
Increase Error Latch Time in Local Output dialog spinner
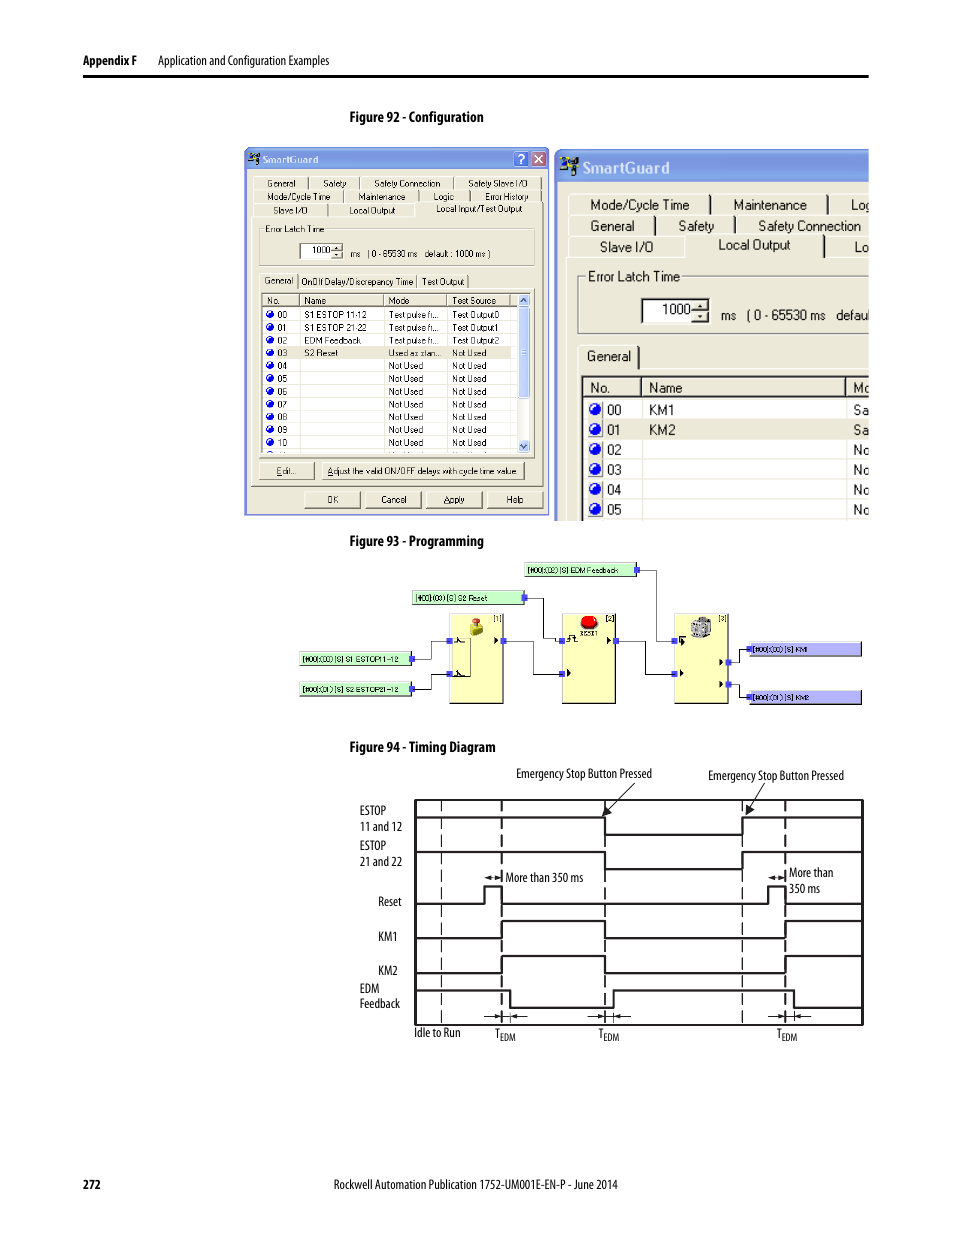pyautogui.click(x=701, y=305)
